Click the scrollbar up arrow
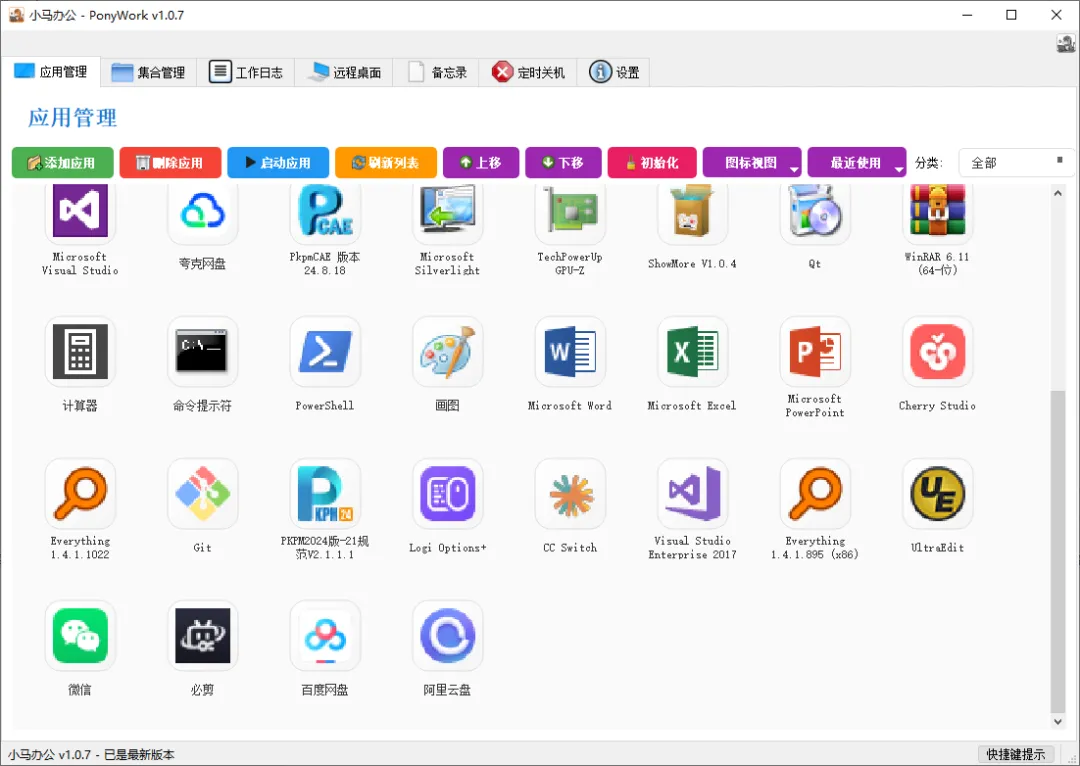This screenshot has width=1080, height=766. (1058, 194)
